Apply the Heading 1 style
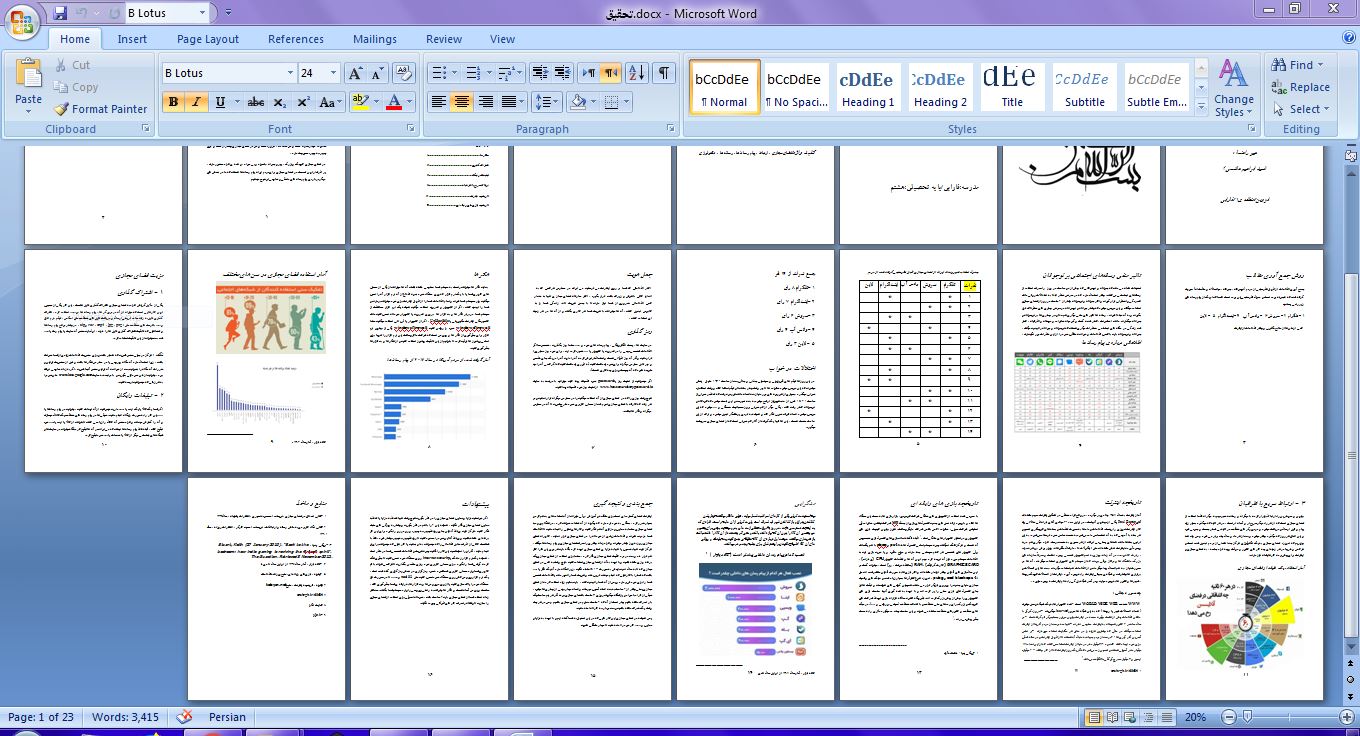1360x736 pixels. tap(867, 88)
